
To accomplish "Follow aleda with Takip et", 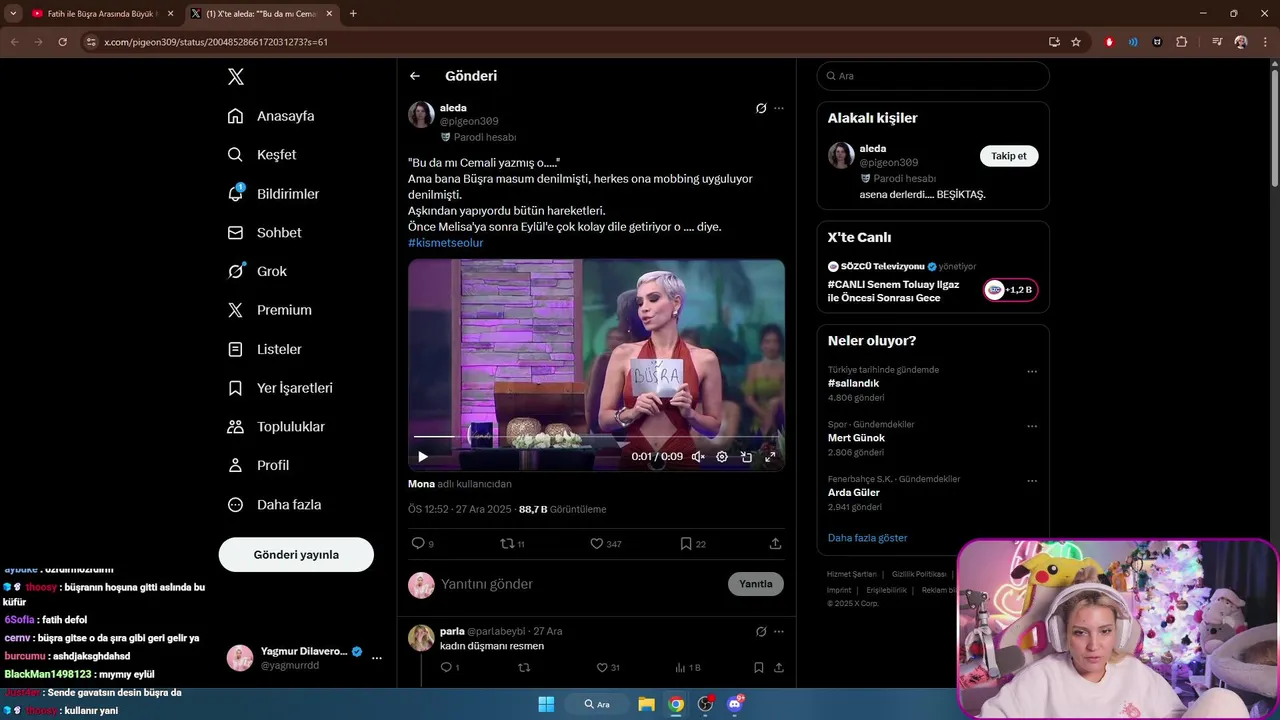I will click(x=1009, y=156).
